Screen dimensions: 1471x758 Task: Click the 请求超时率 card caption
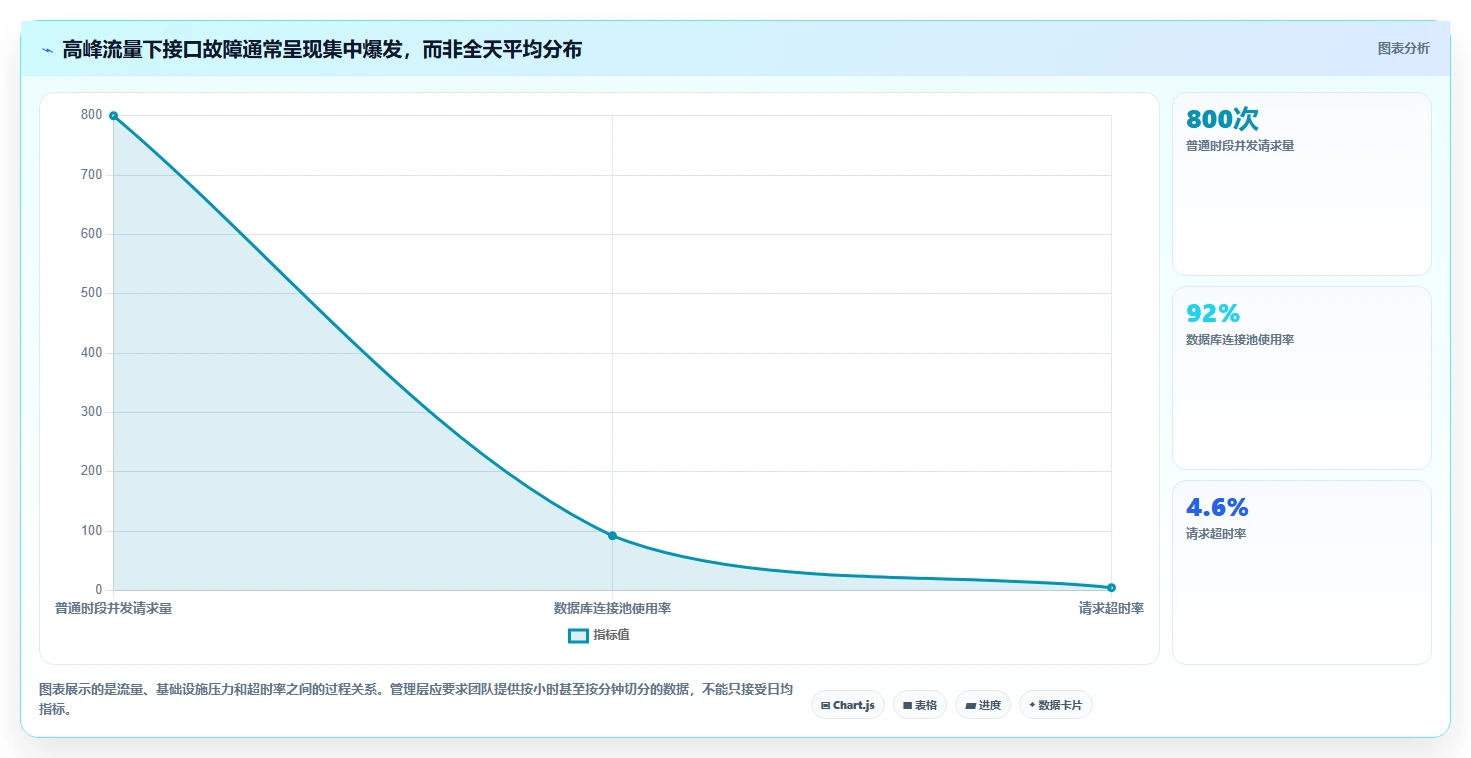1216,534
